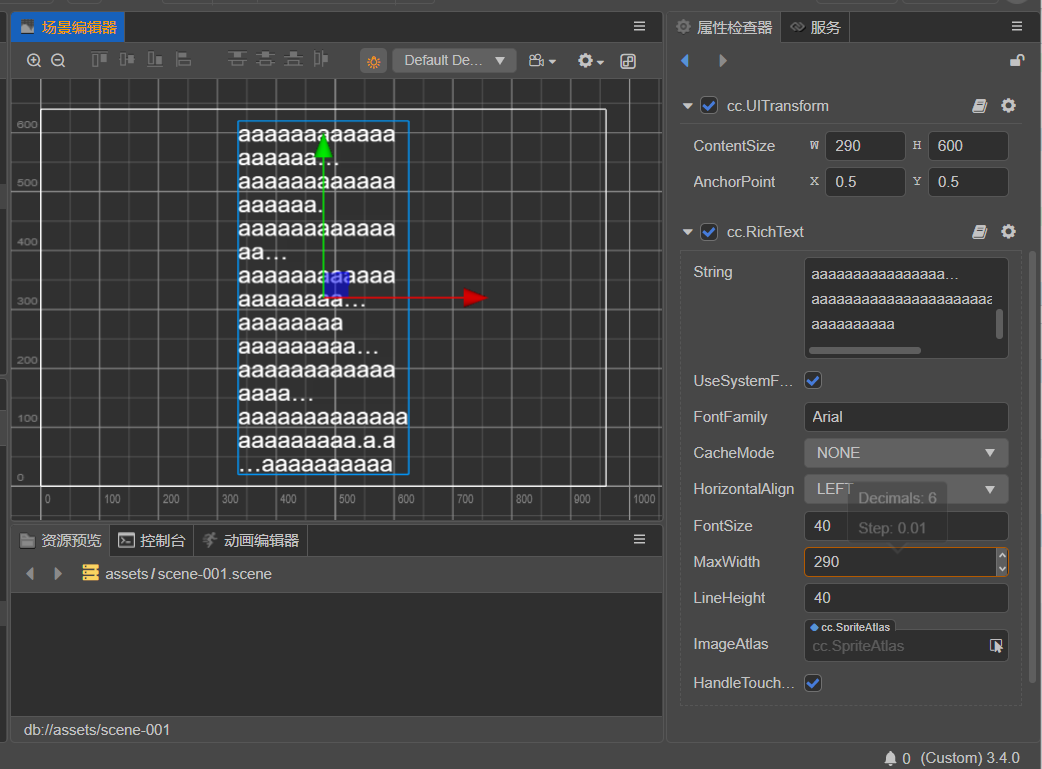Screen dimensions: 1042x769
Task: Click the zoom out magnifier icon
Action: 58,61
